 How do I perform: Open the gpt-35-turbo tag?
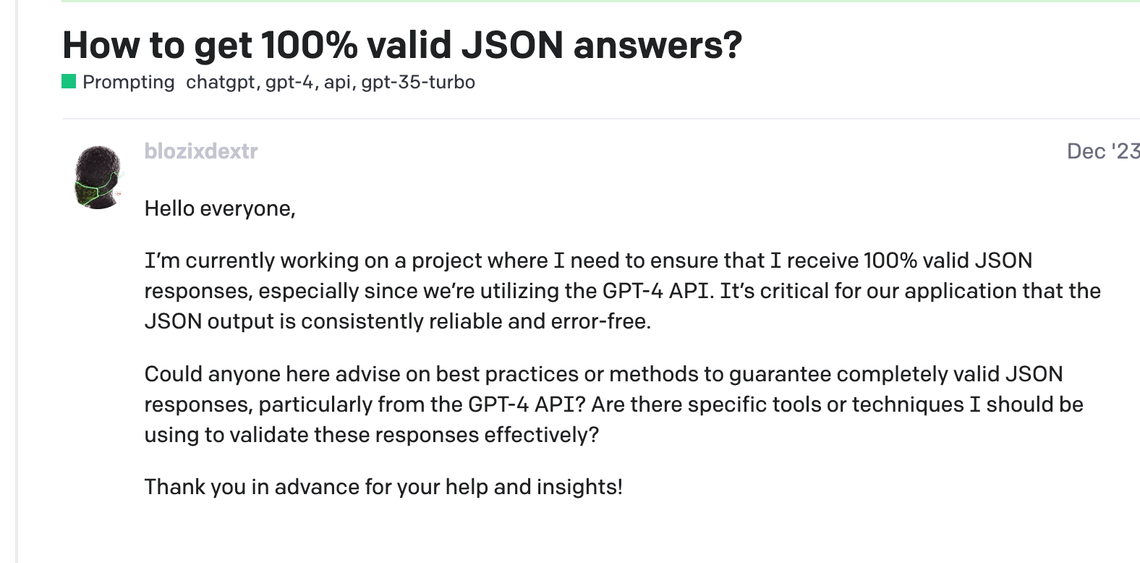pos(418,82)
